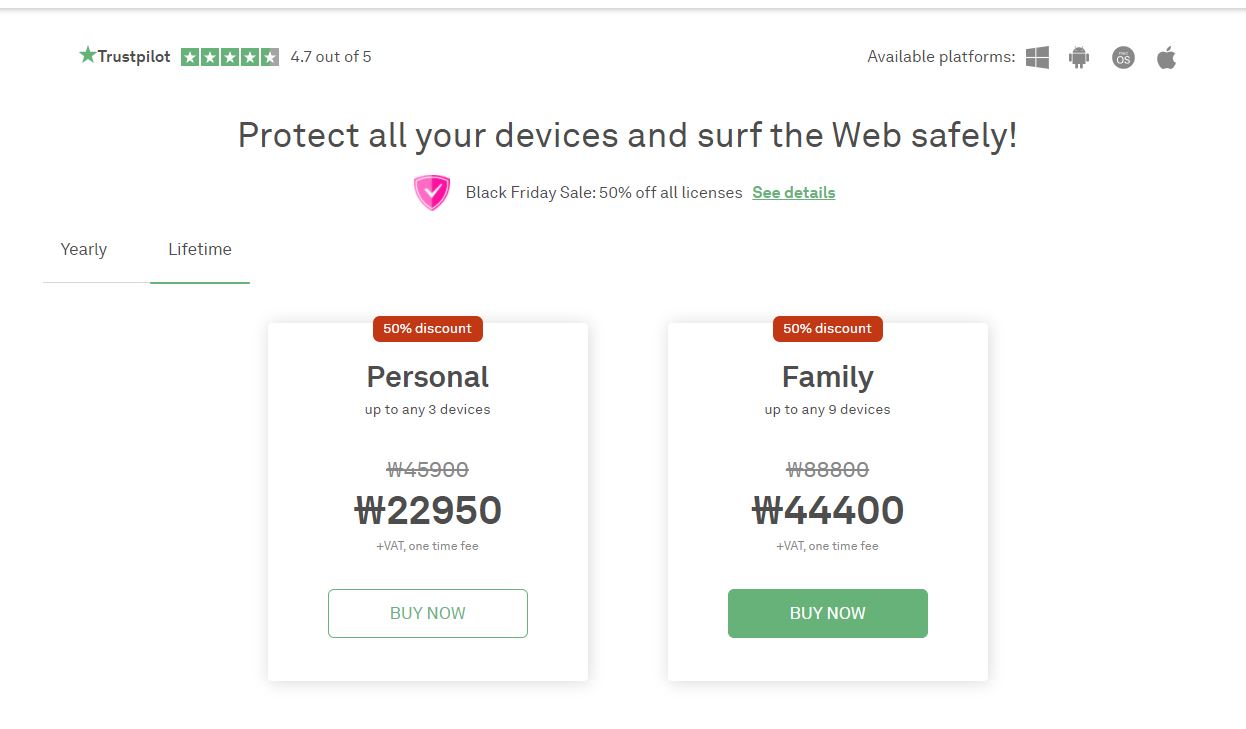Image resolution: width=1246 pixels, height=729 pixels.
Task: Click the Personal plan title
Action: click(427, 377)
